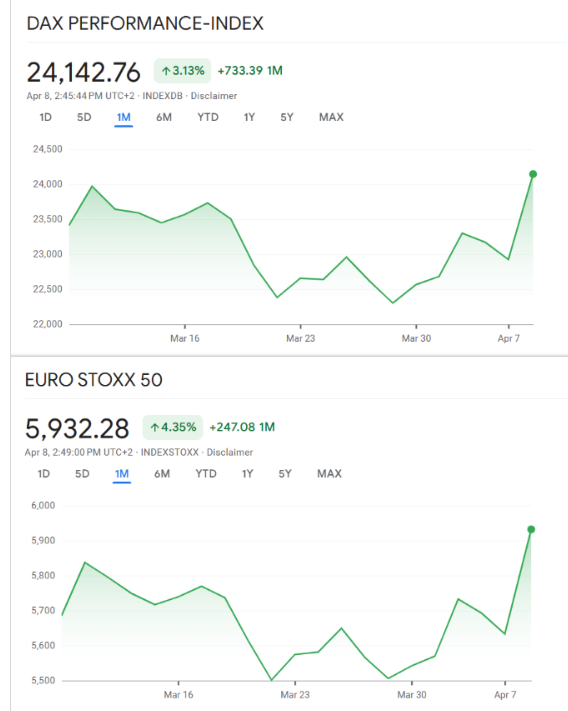
Task: Show DAX year-to-date YTD range
Action: click(208, 117)
